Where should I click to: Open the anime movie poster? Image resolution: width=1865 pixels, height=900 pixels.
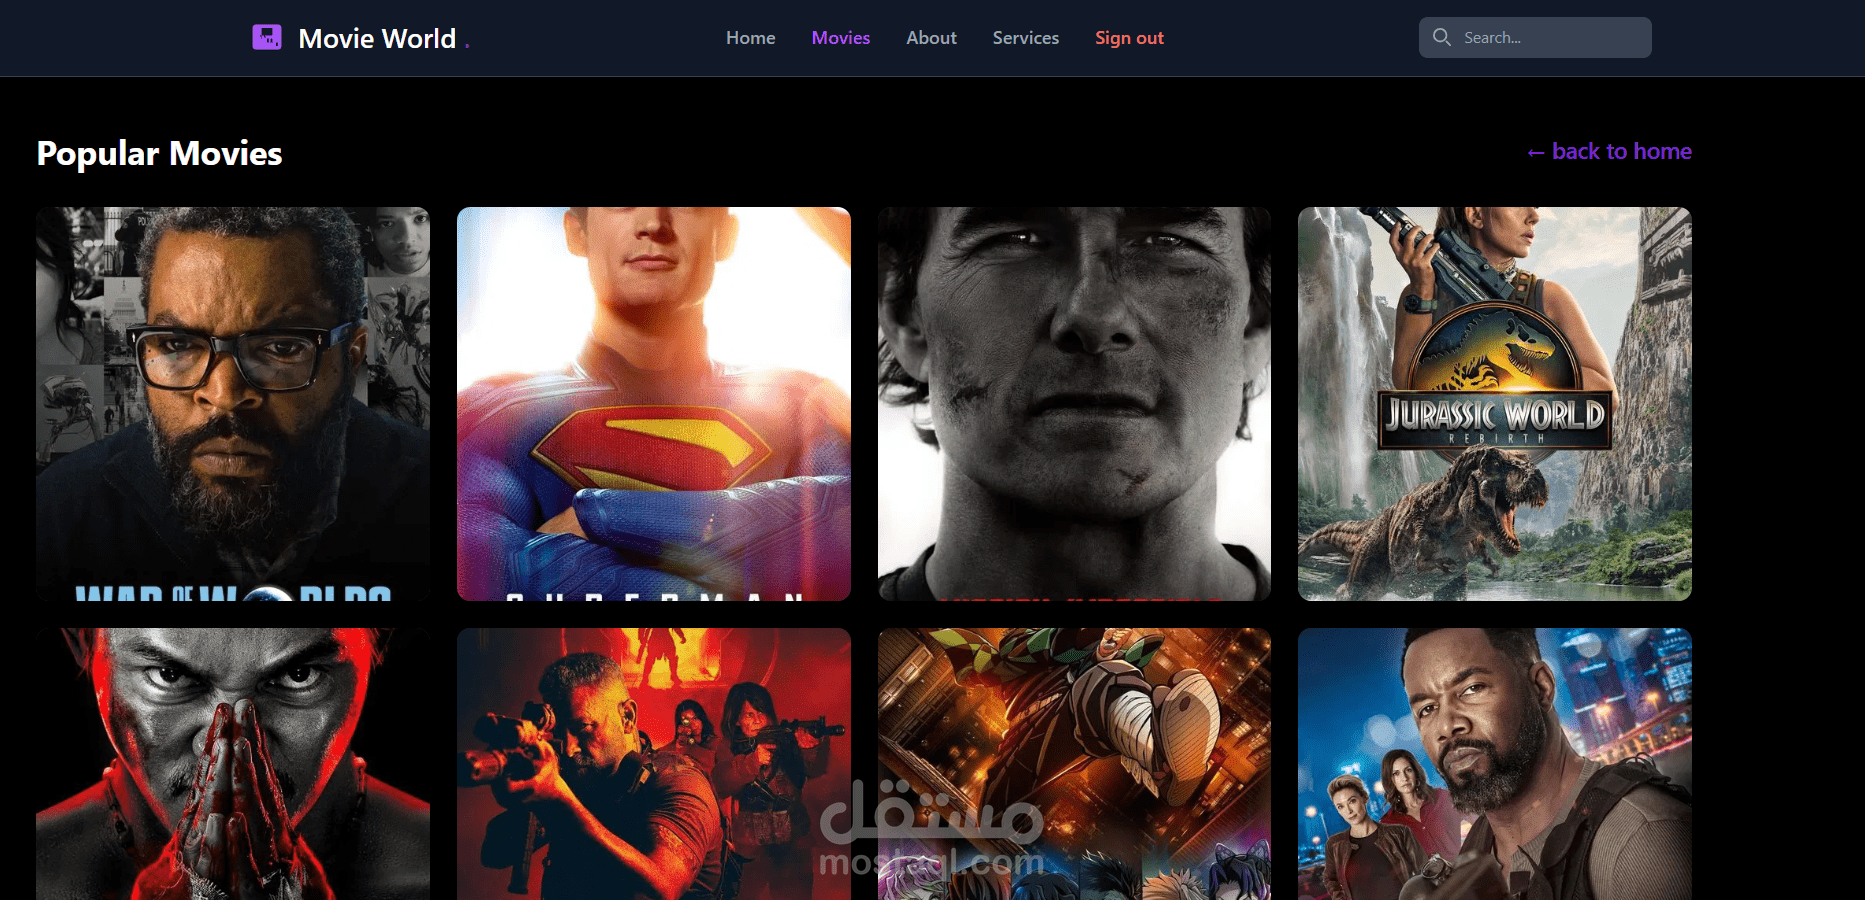pos(1074,764)
